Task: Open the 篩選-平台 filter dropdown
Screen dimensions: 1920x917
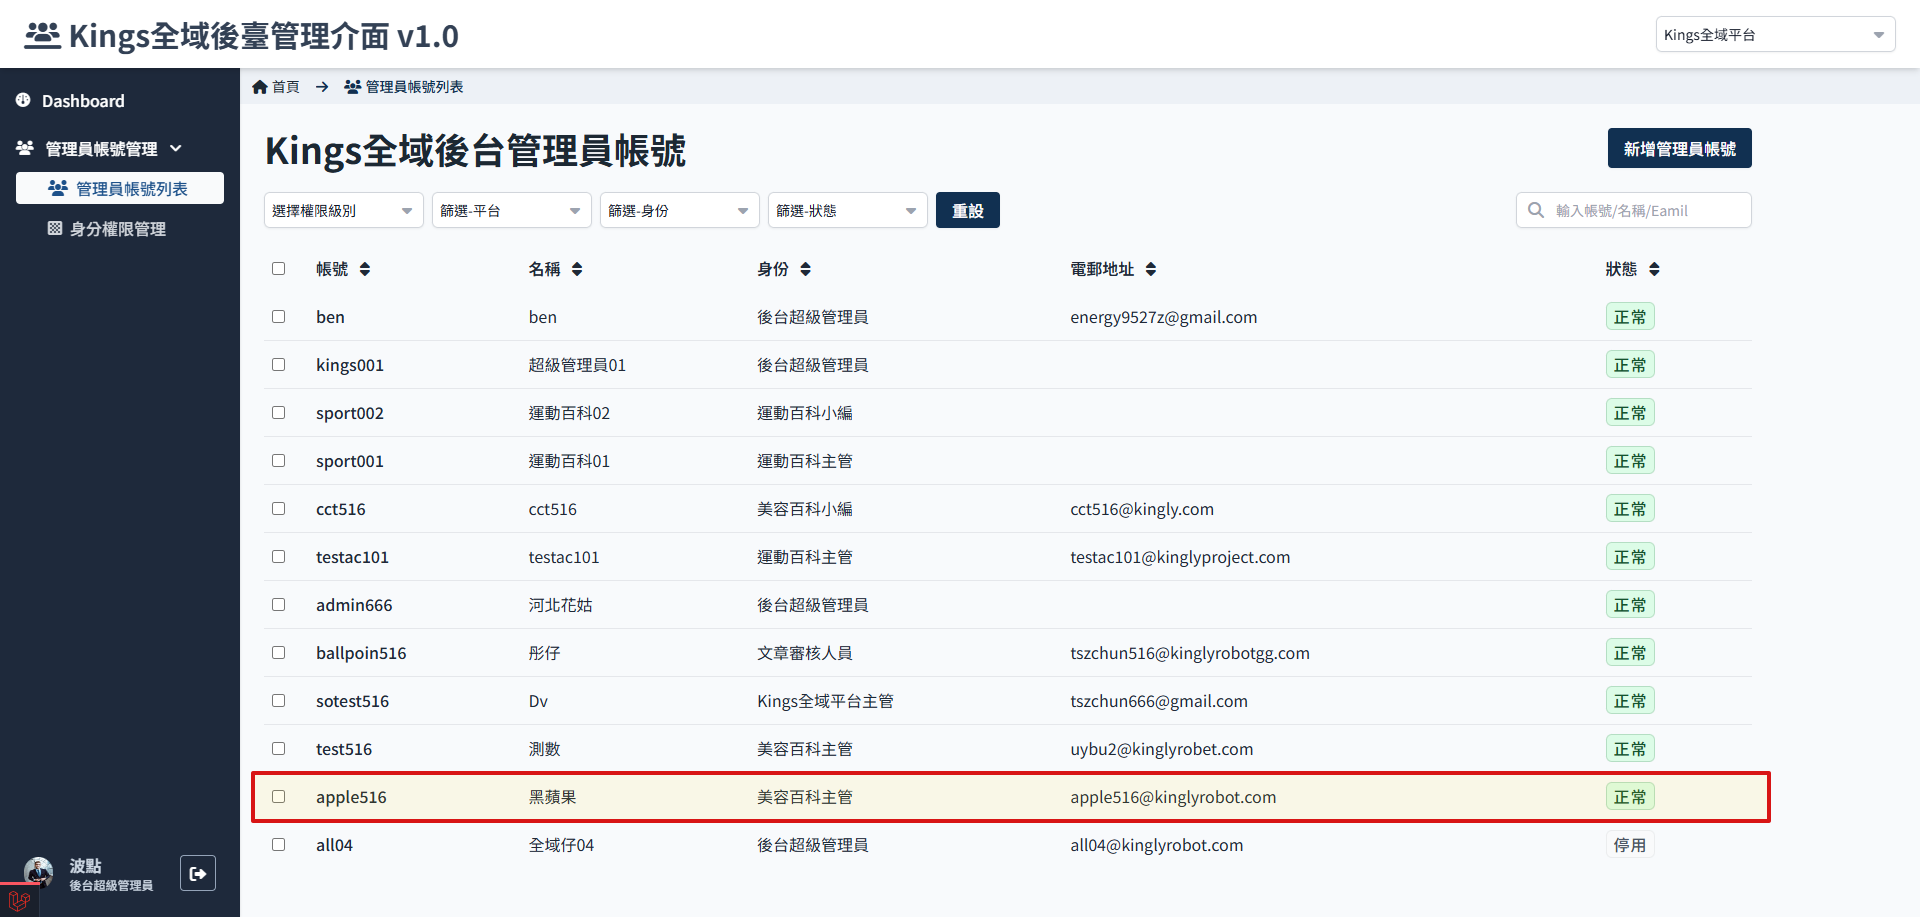Action: pyautogui.click(x=512, y=210)
